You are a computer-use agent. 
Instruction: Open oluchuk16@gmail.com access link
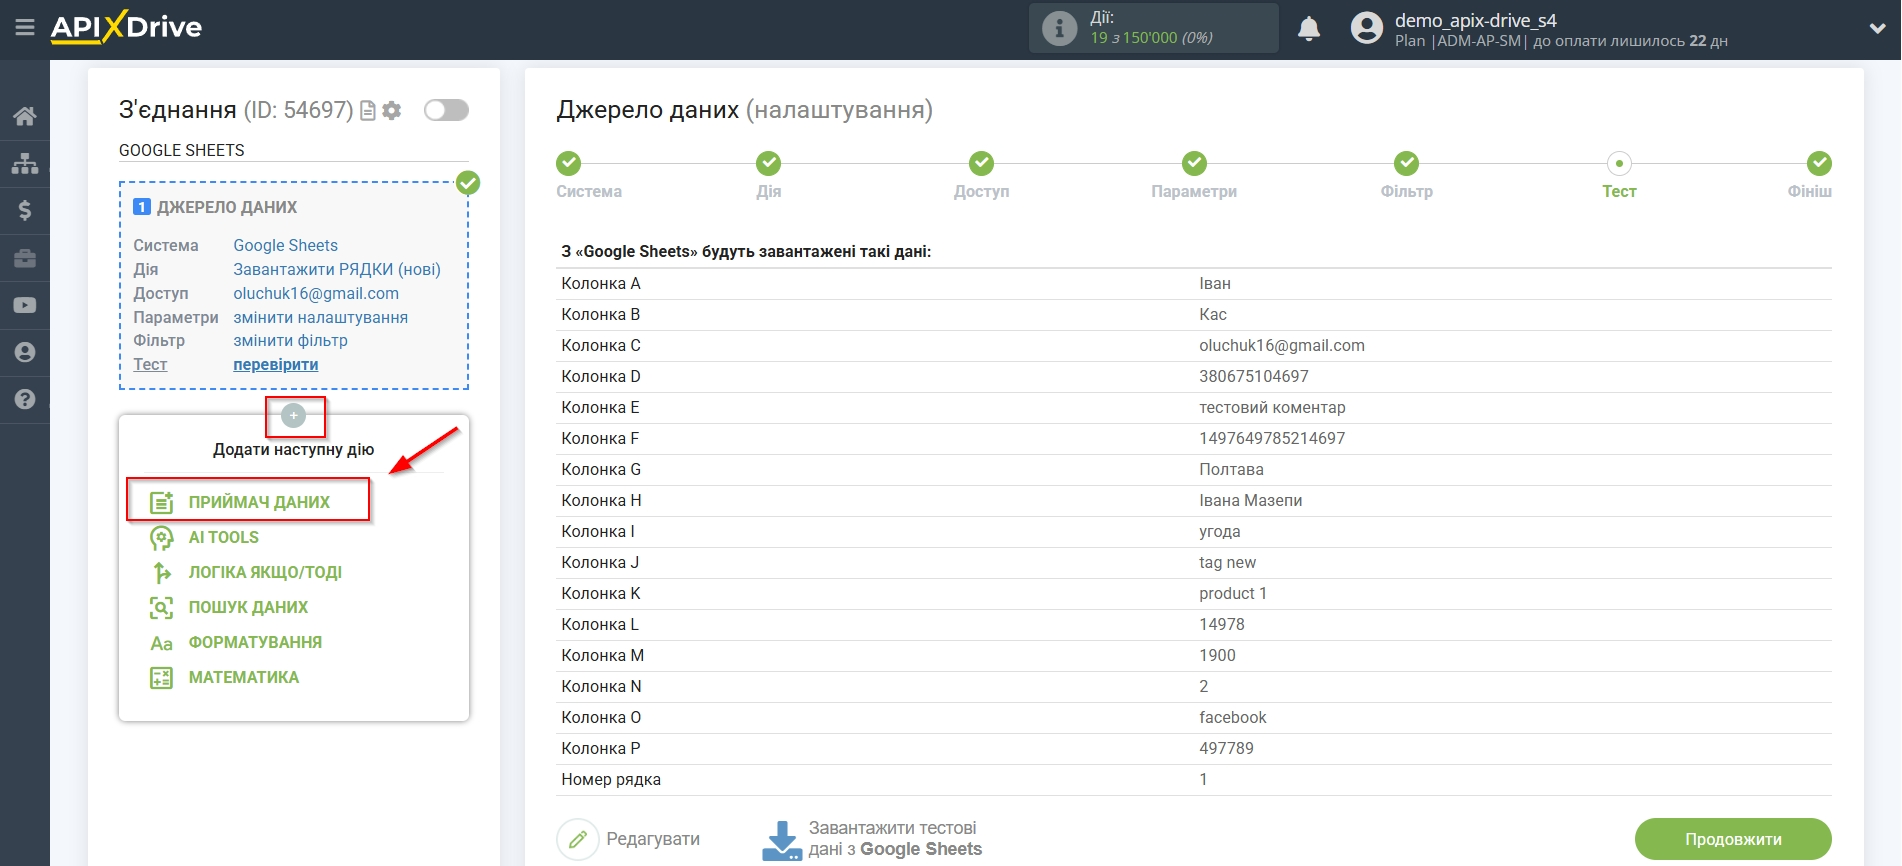point(316,293)
